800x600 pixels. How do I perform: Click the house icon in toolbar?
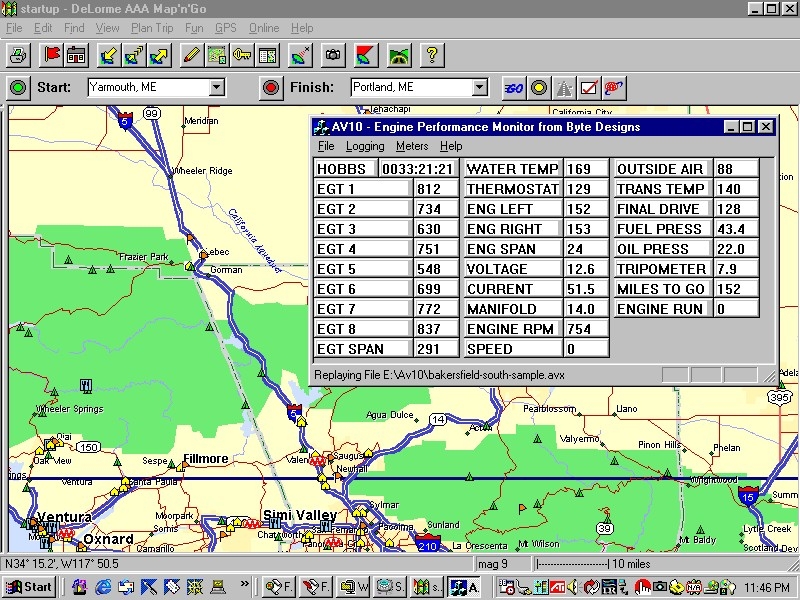[77, 55]
